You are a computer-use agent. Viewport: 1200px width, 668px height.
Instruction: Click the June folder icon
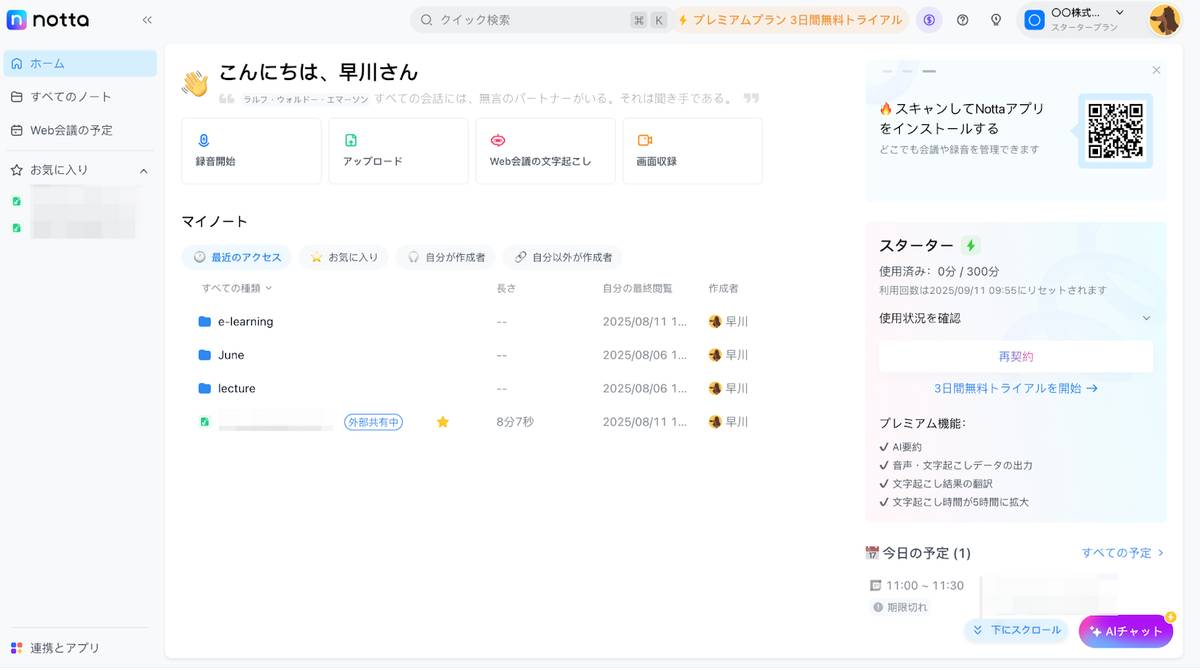pyautogui.click(x=205, y=355)
